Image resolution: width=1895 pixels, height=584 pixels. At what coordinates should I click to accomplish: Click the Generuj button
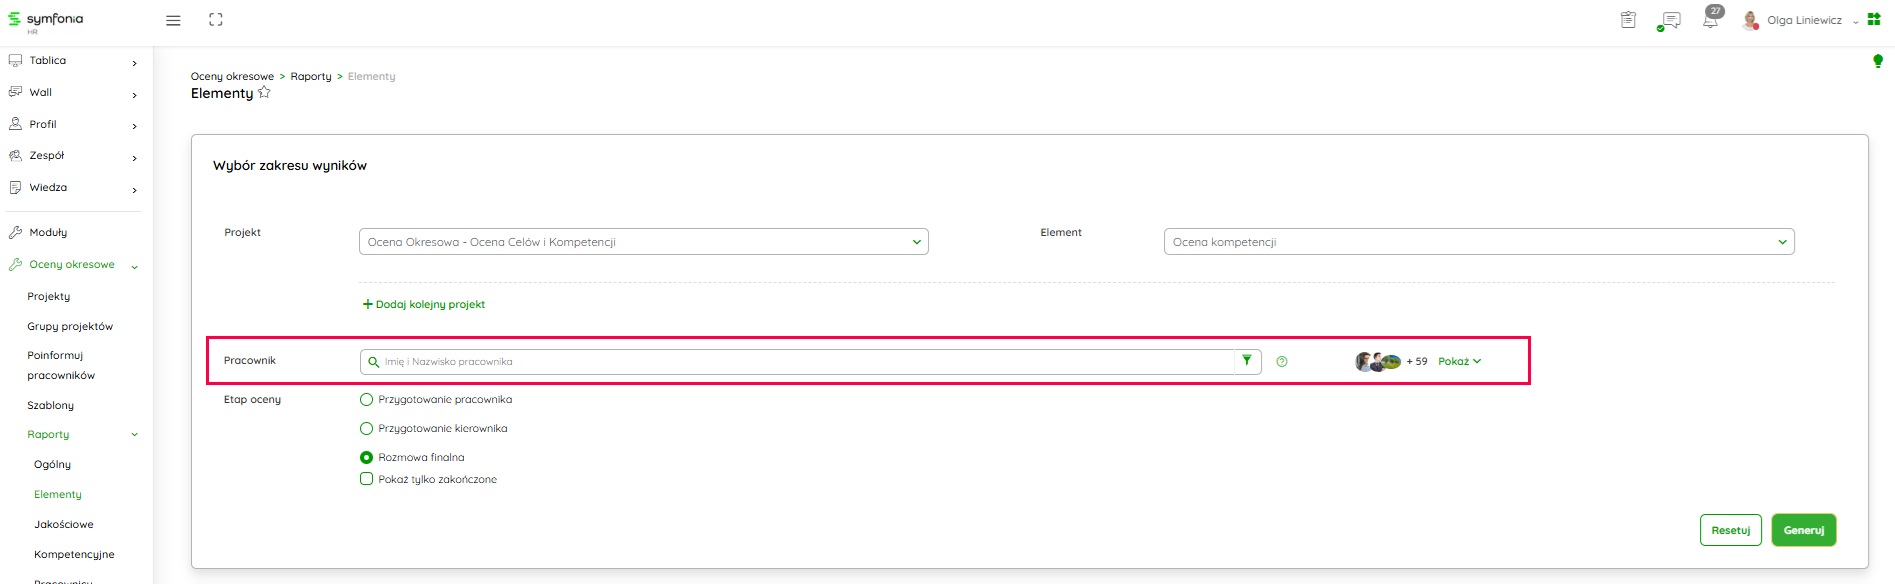pyautogui.click(x=1803, y=530)
